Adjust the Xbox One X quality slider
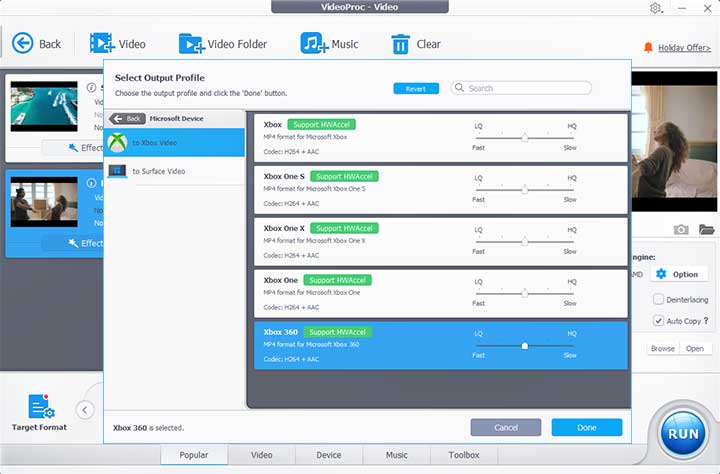 (x=525, y=241)
